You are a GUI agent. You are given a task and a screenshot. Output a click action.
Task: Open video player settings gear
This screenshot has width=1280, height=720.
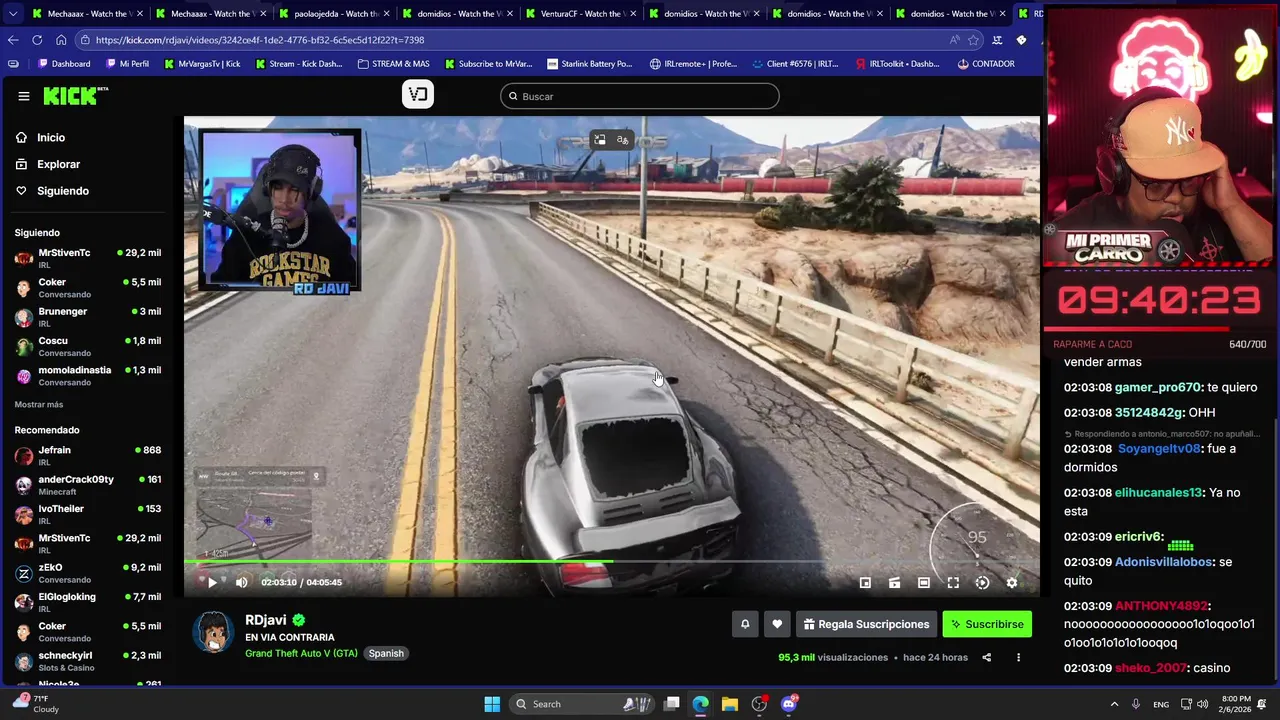[x=1012, y=583]
